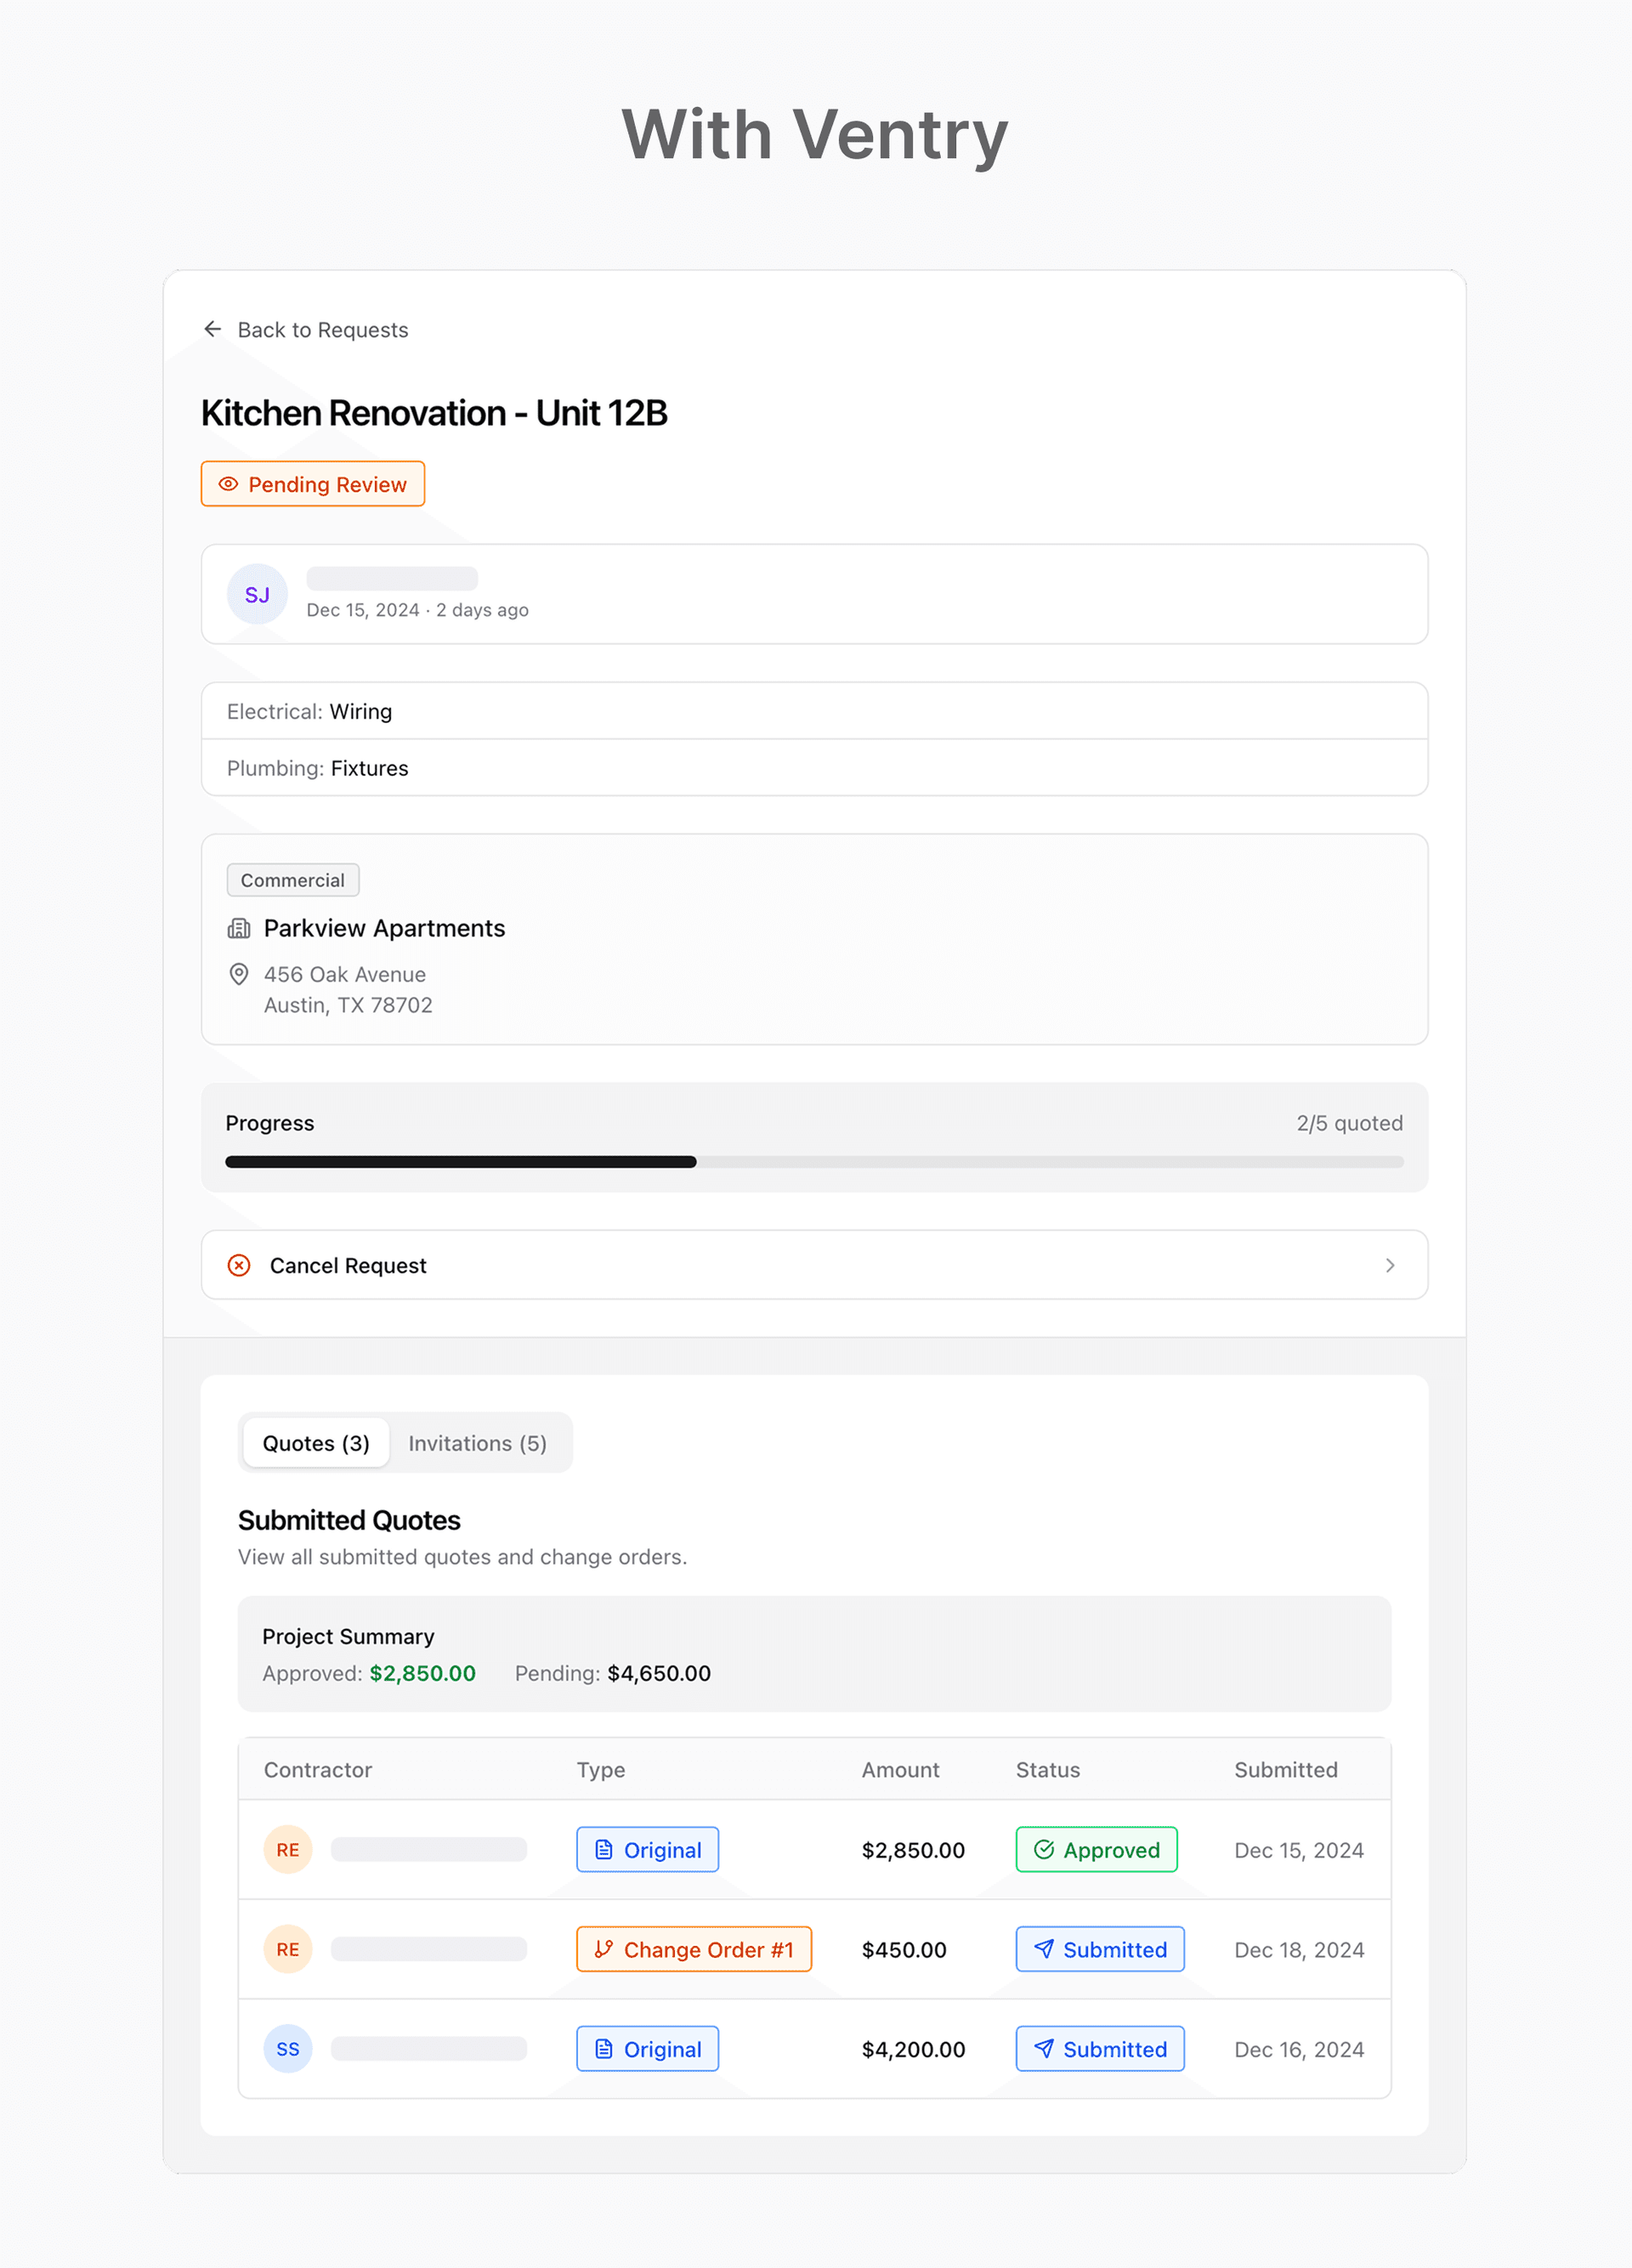Click the building icon beside Parkview Apartments
The width and height of the screenshot is (1632, 2268).
(x=239, y=928)
